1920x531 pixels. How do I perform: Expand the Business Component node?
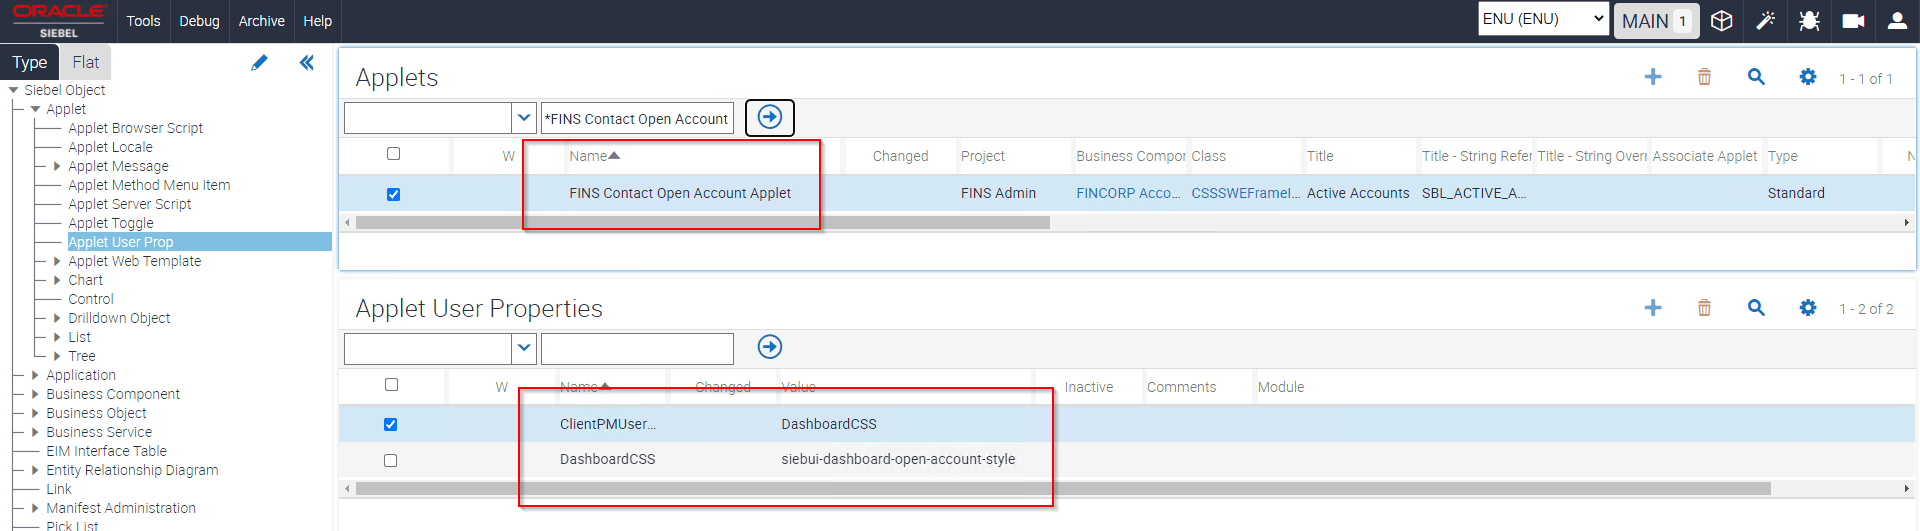[35, 394]
